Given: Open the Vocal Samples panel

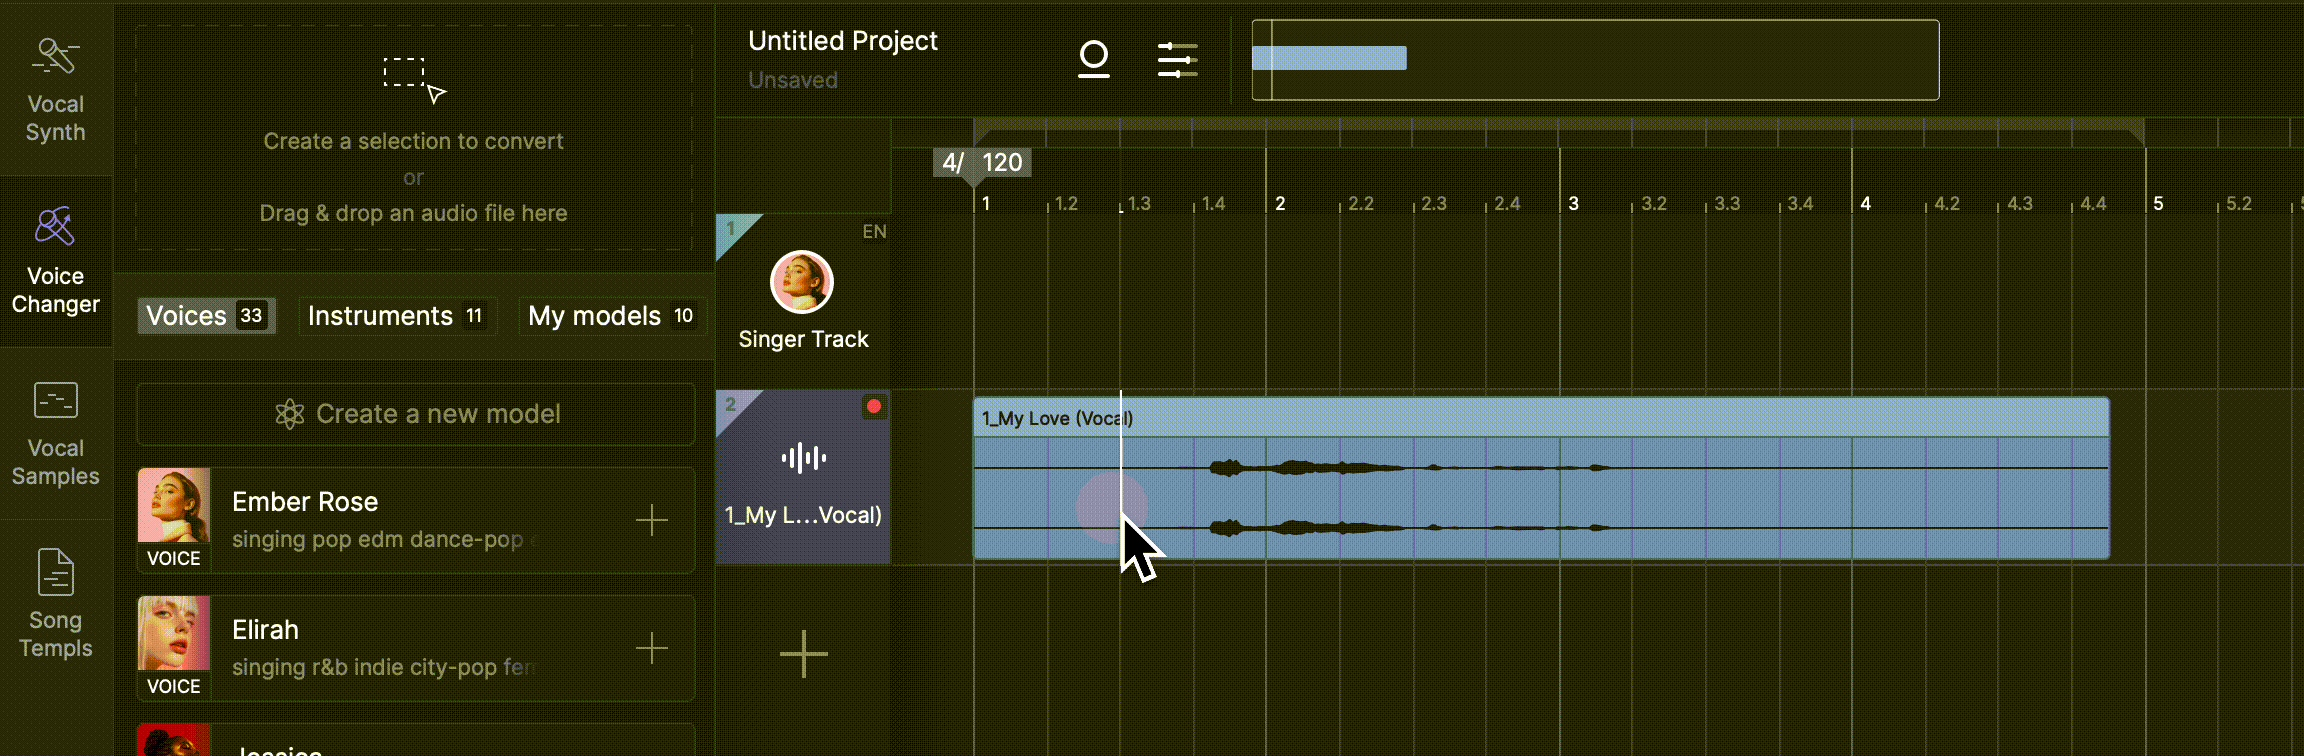Looking at the screenshot, I should pyautogui.click(x=56, y=434).
